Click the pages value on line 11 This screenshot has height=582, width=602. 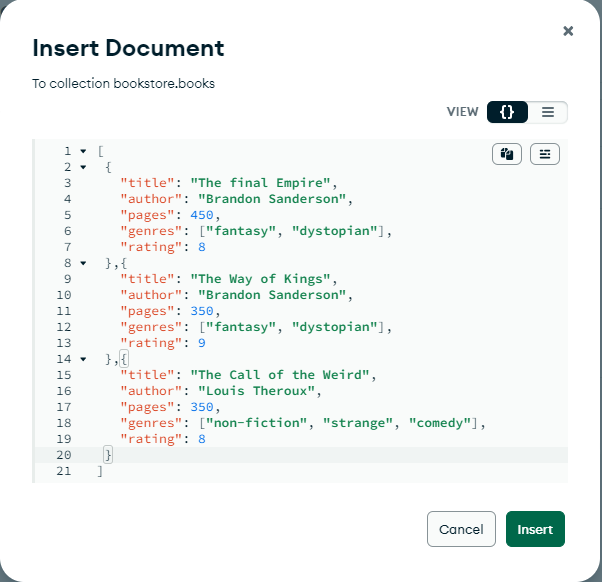[x=202, y=311]
